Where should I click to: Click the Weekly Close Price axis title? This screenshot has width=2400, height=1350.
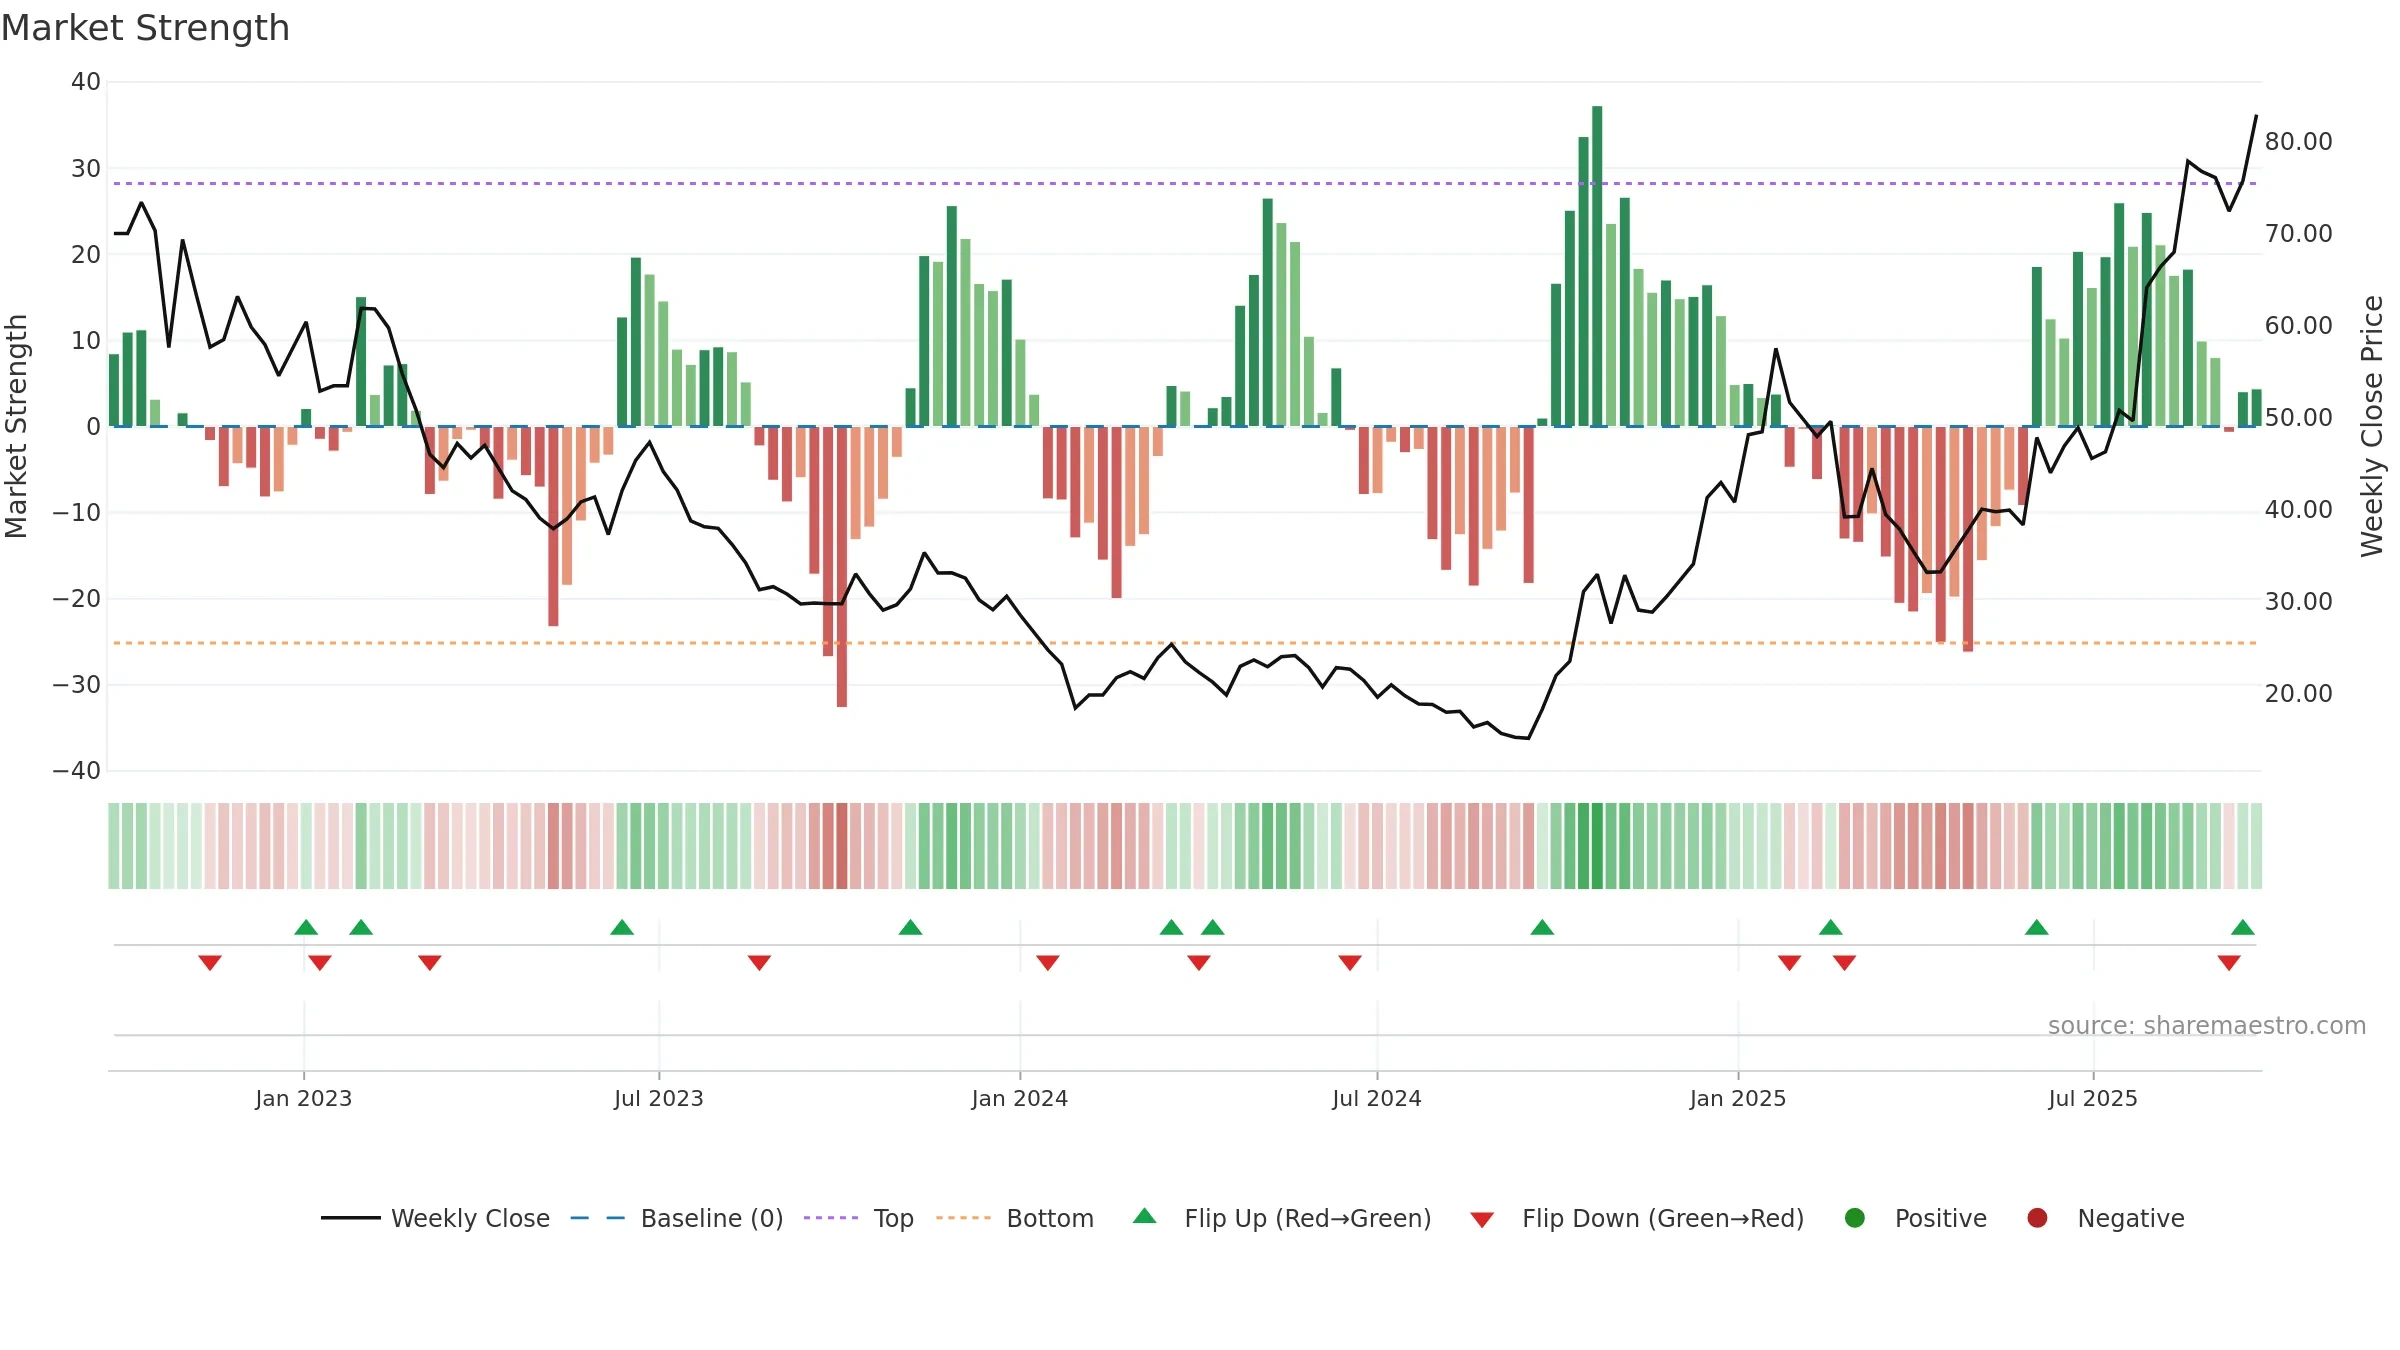point(2372,426)
